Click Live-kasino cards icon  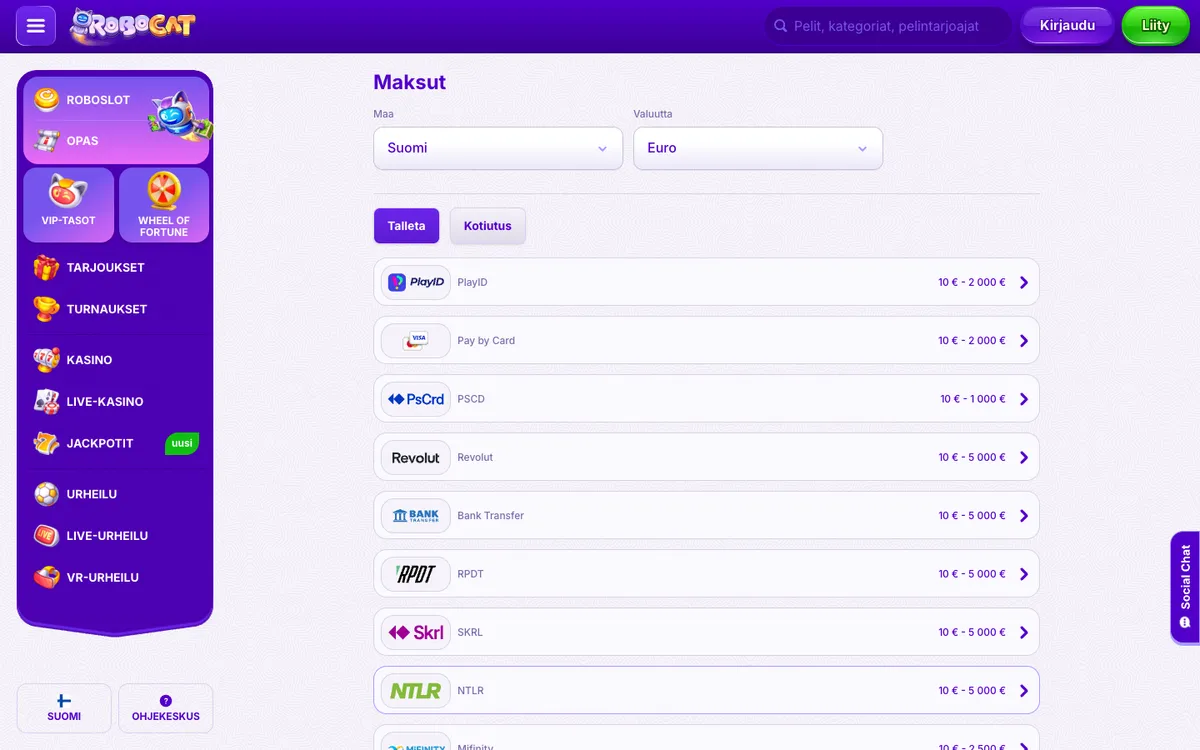click(46, 401)
